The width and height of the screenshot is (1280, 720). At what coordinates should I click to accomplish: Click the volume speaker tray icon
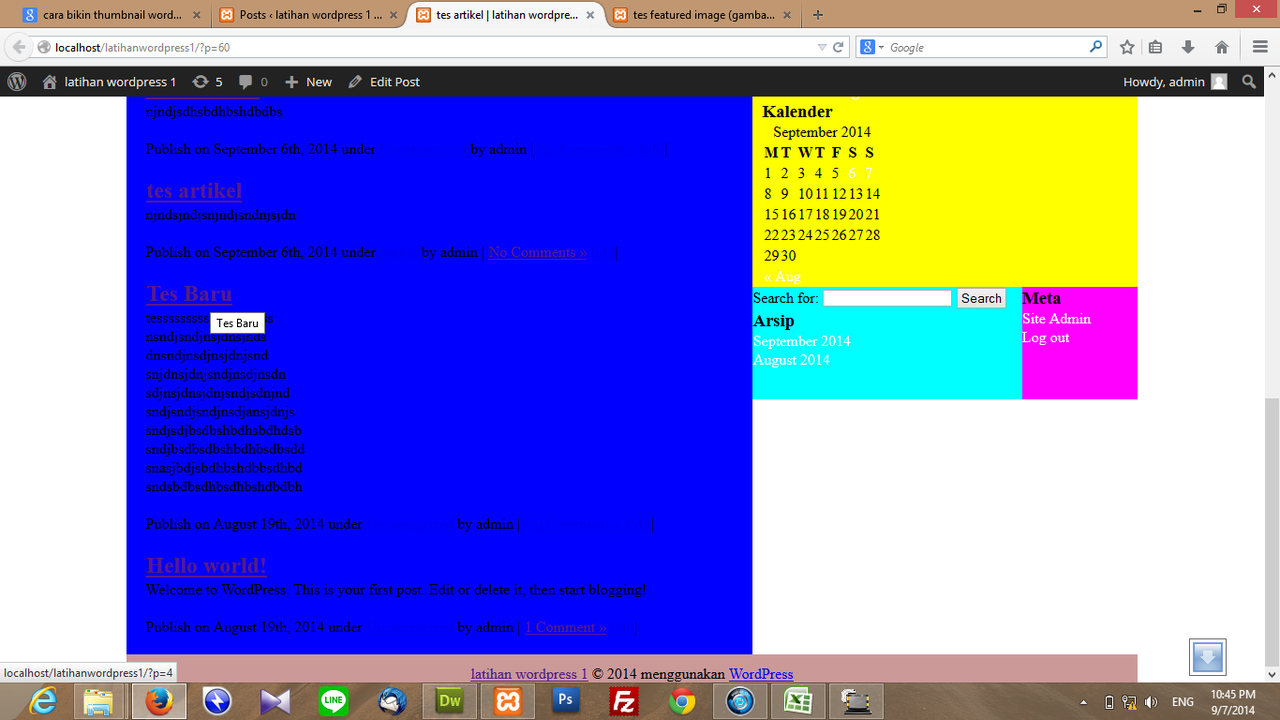tap(1151, 702)
